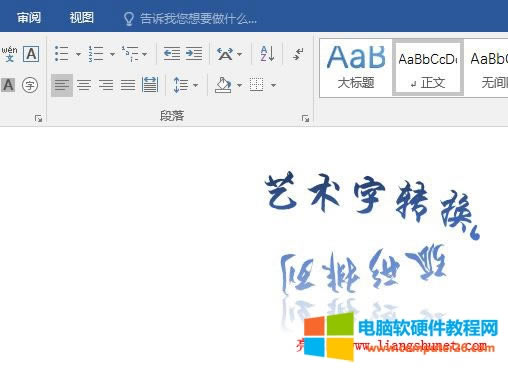Align text to the right
Screen dimensions: 508x368
tap(106, 85)
